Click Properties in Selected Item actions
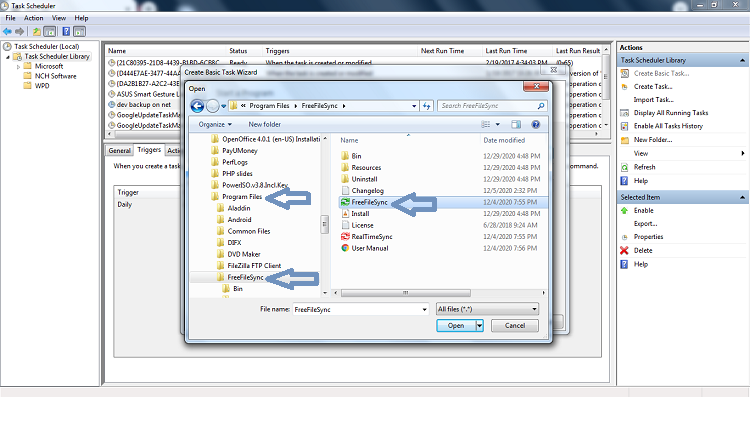 (648, 237)
